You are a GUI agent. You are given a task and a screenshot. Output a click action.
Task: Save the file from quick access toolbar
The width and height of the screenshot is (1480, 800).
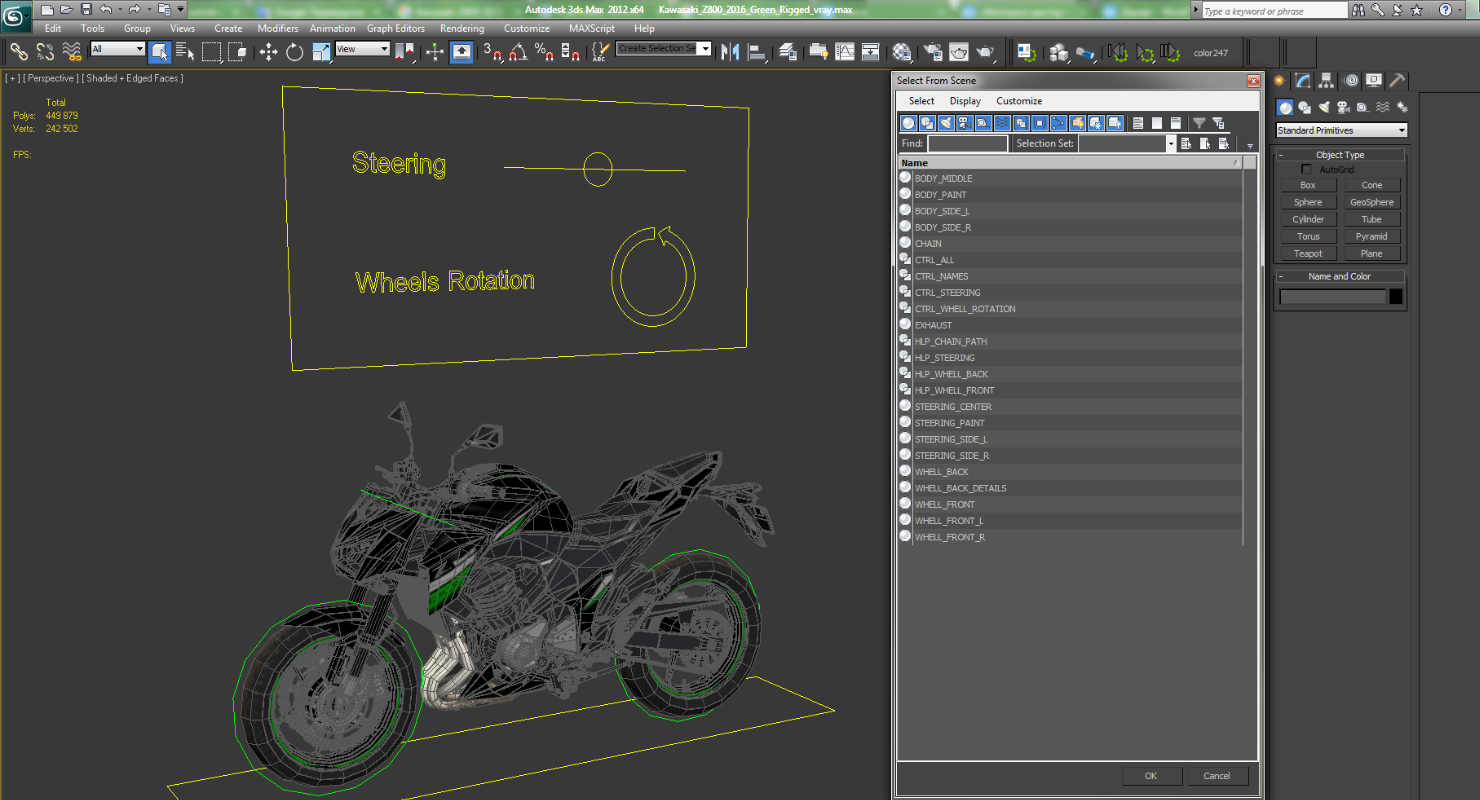[x=85, y=9]
